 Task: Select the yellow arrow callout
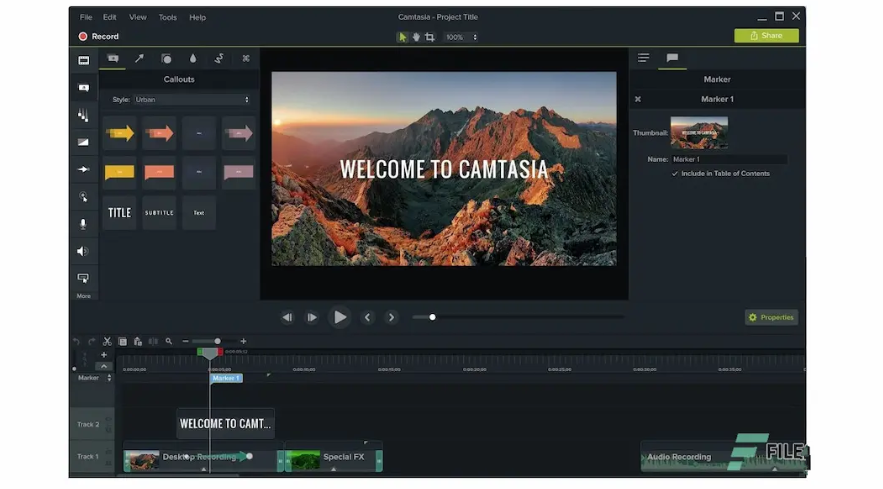tap(120, 134)
